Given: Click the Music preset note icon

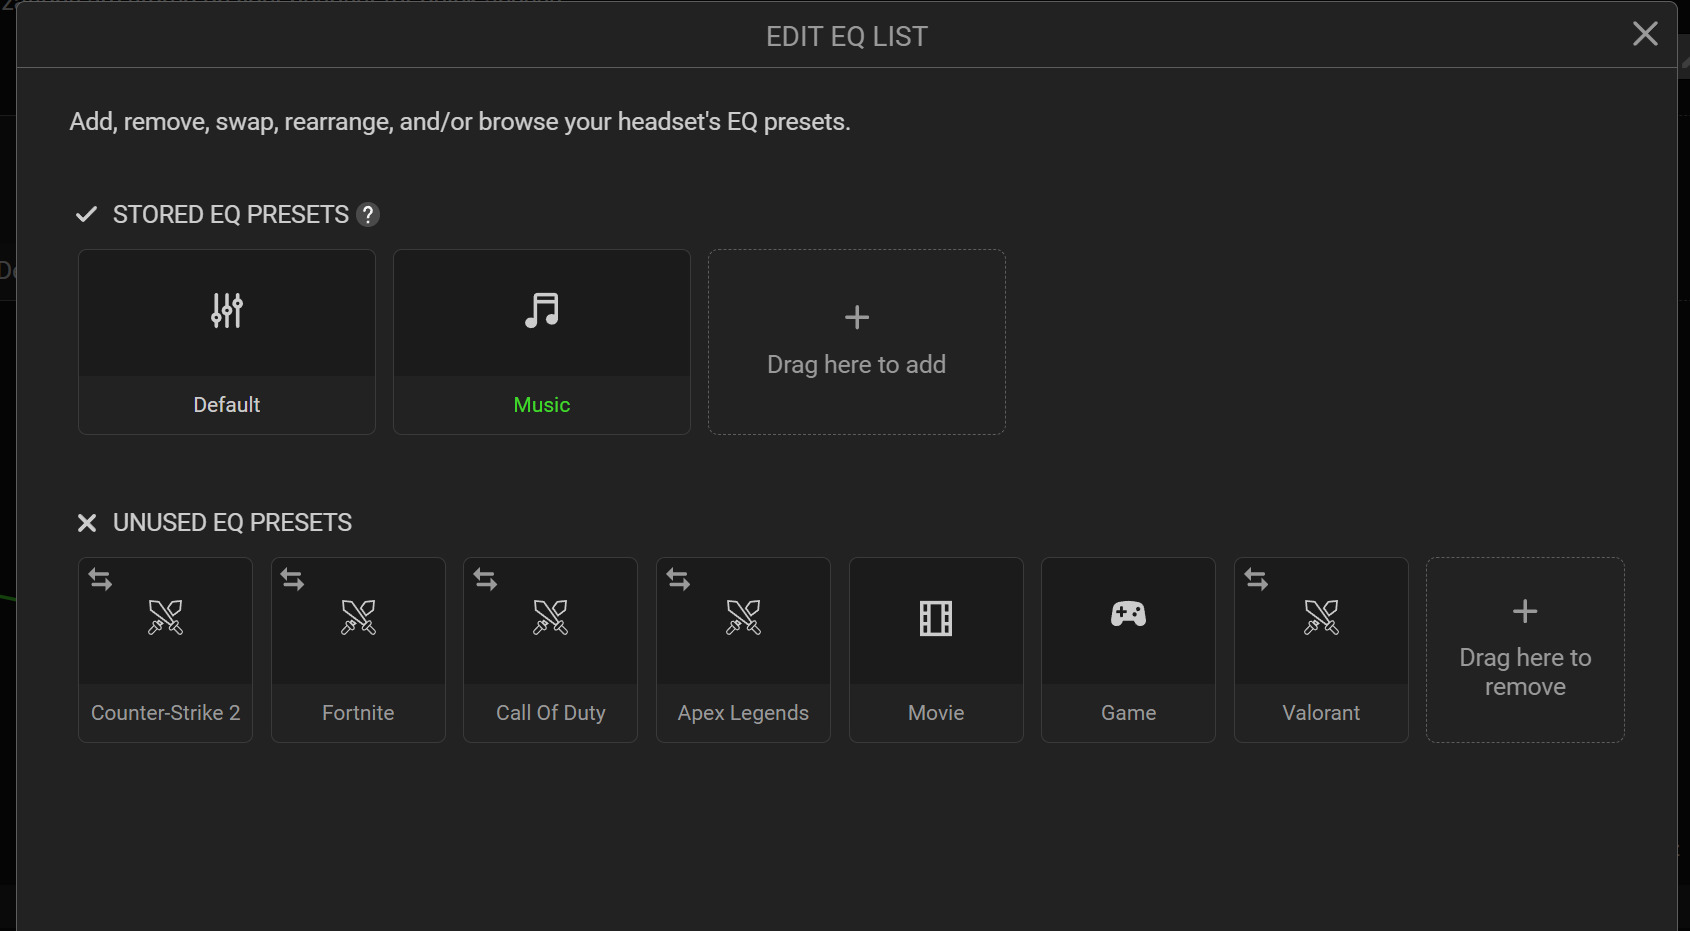Looking at the screenshot, I should 542,311.
